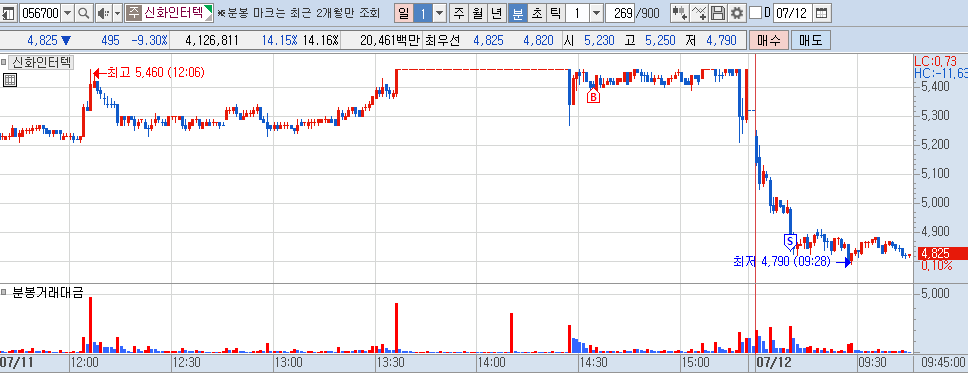Toggle the small square beside 신화인터텍 chart label
968x373 pixels.
point(4,62)
